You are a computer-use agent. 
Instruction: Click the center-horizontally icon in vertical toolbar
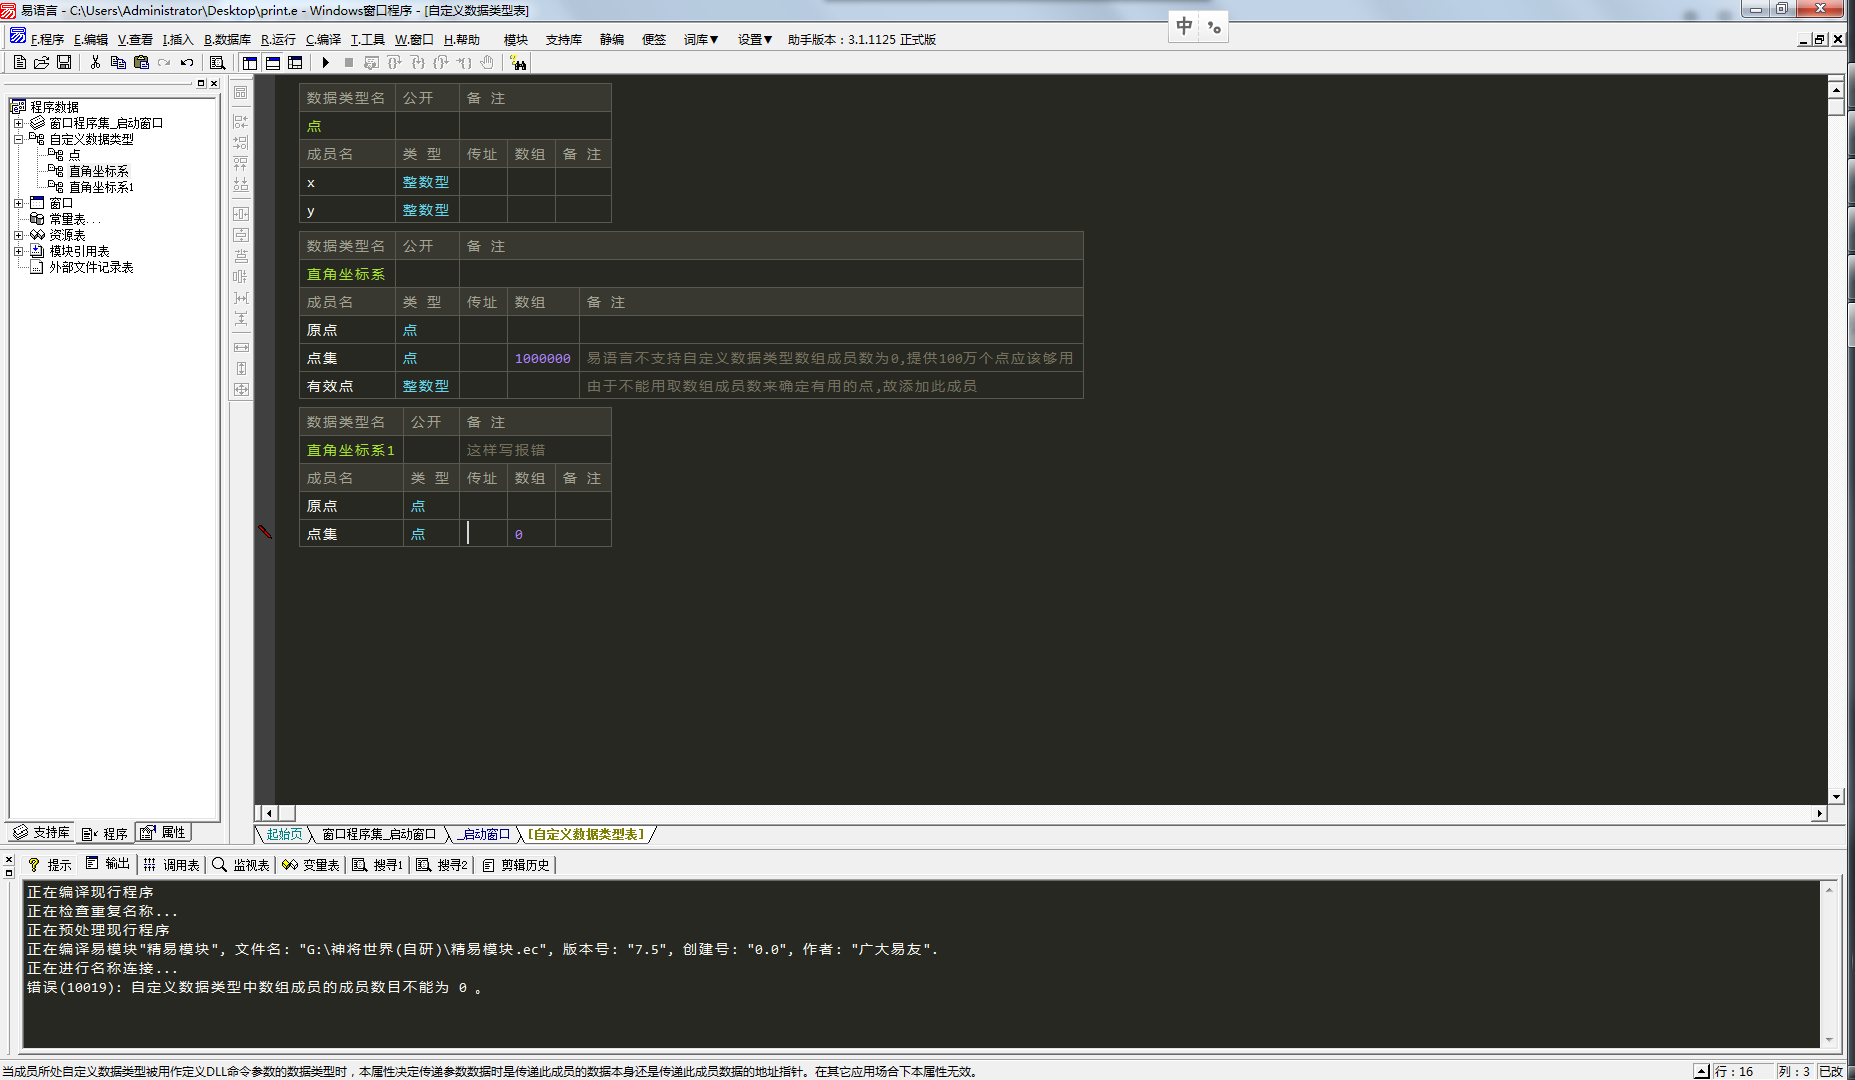point(241,213)
